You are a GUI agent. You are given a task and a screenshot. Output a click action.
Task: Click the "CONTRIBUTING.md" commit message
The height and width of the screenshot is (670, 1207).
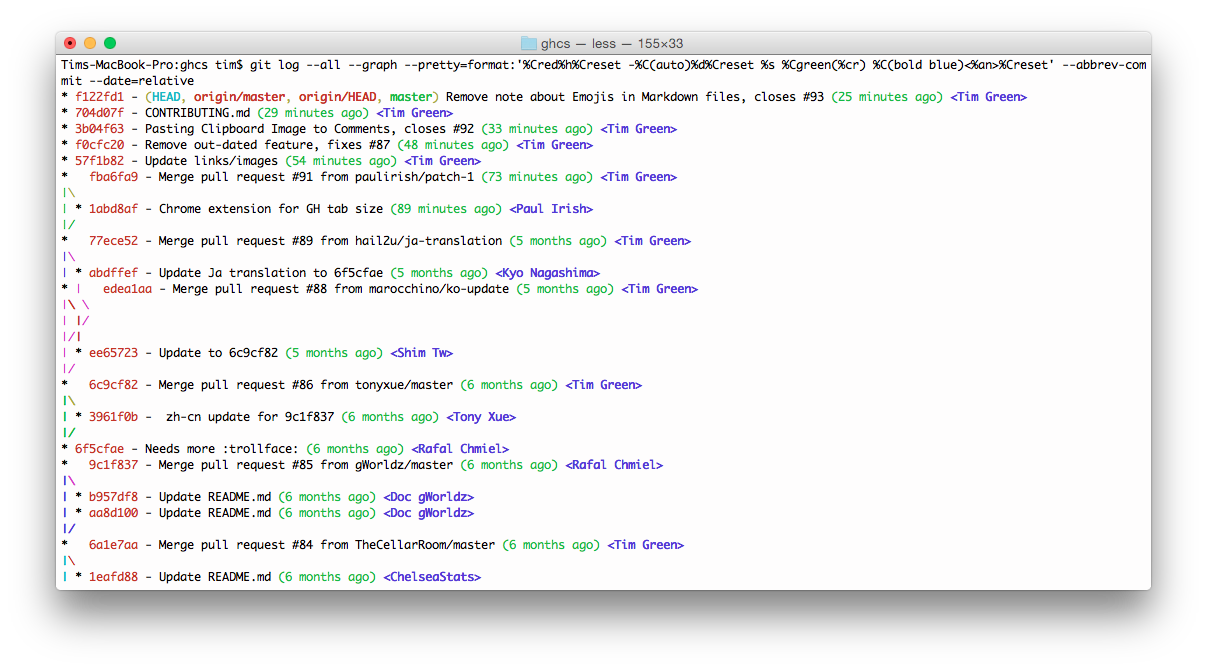(198, 113)
